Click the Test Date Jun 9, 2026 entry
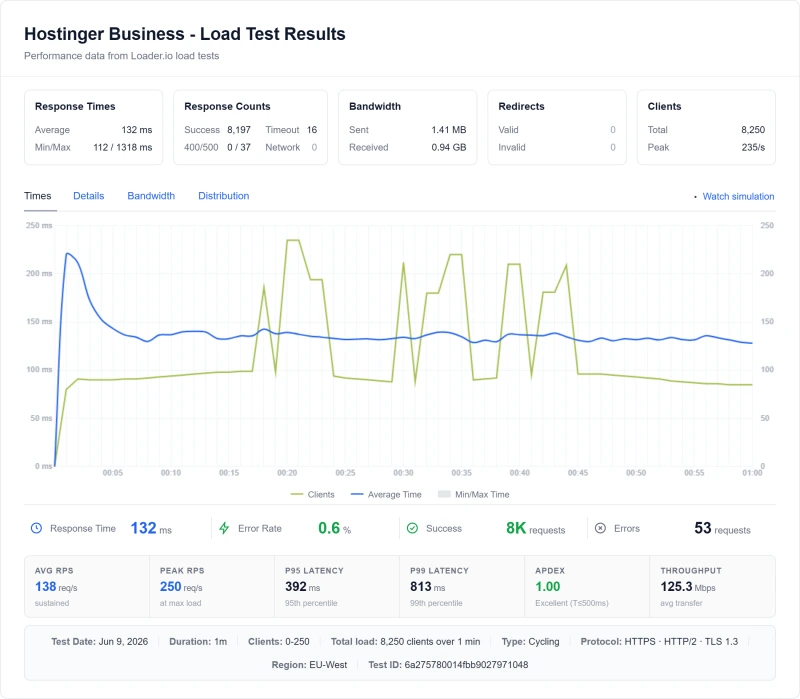800x699 pixels. tap(99, 641)
